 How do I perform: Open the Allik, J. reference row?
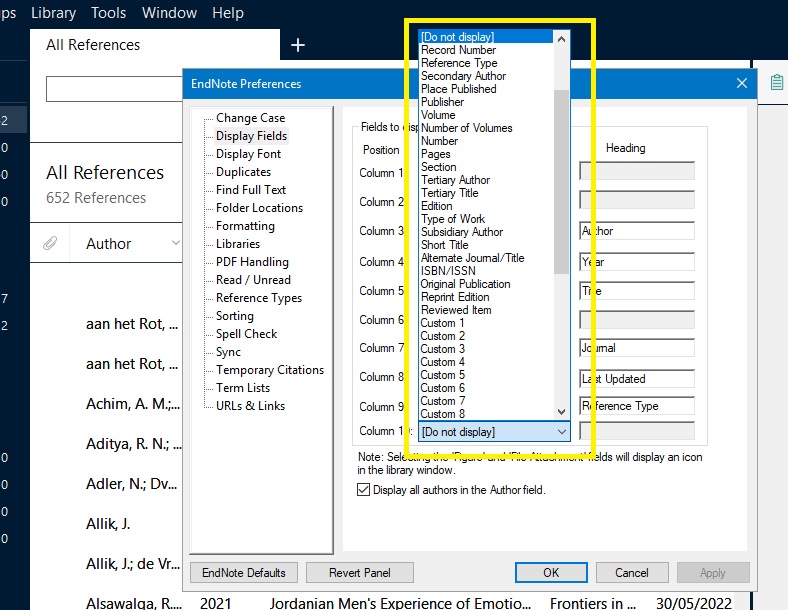(x=108, y=524)
